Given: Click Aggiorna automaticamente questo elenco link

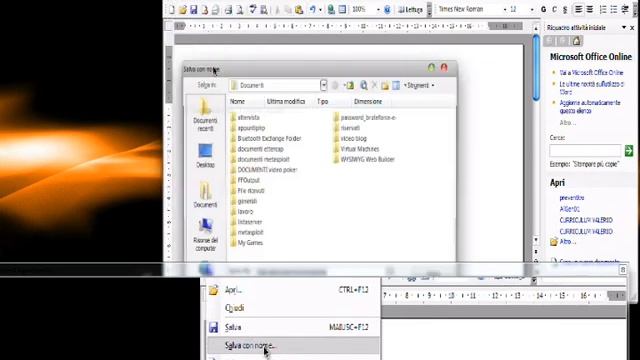Looking at the screenshot, I should click(590, 107).
